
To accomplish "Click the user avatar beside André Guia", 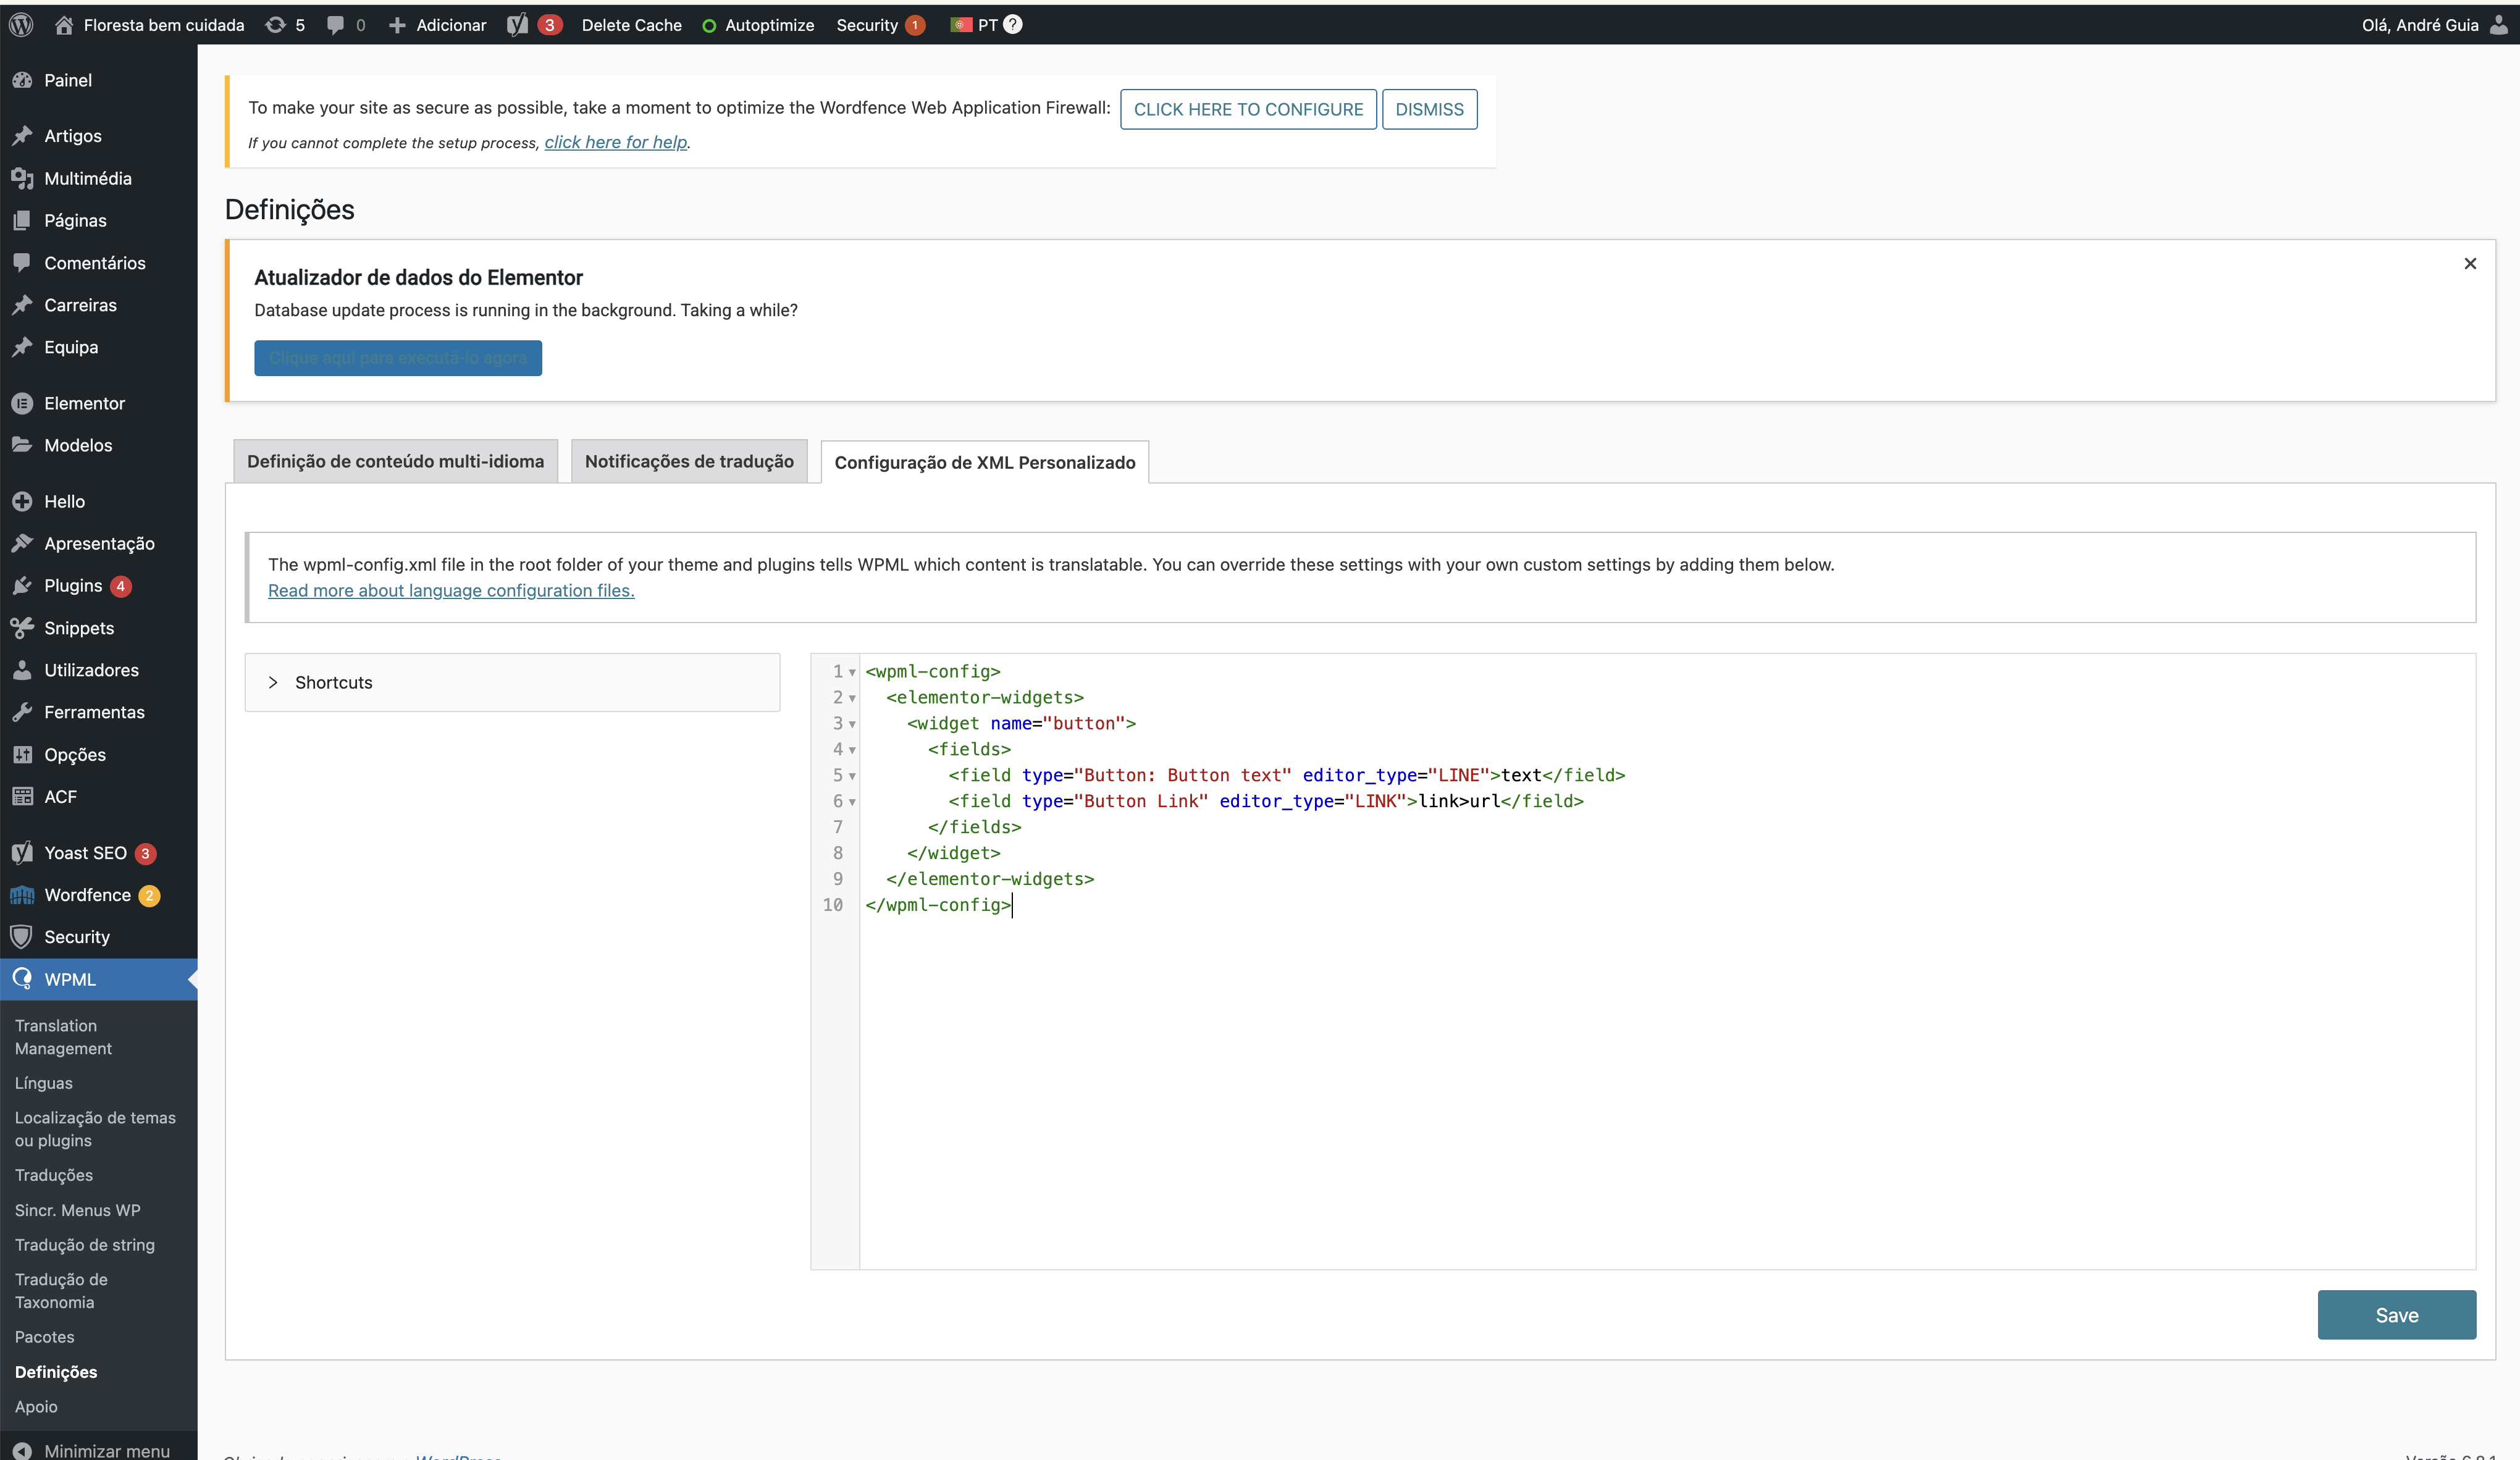I will click(x=2498, y=25).
